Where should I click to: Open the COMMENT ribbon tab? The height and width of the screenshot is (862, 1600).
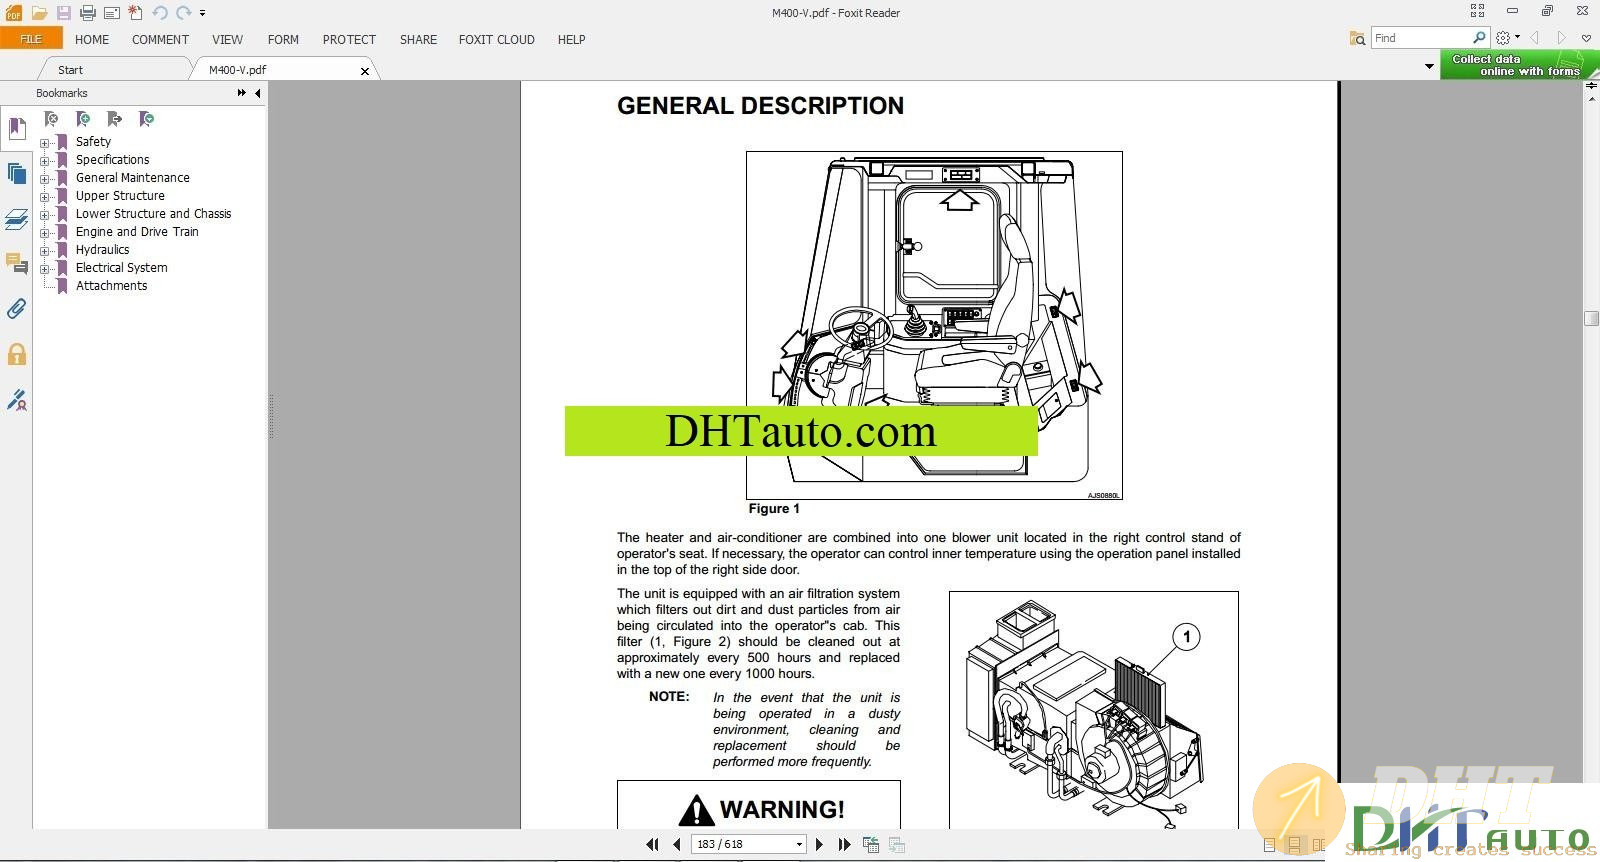coord(160,40)
